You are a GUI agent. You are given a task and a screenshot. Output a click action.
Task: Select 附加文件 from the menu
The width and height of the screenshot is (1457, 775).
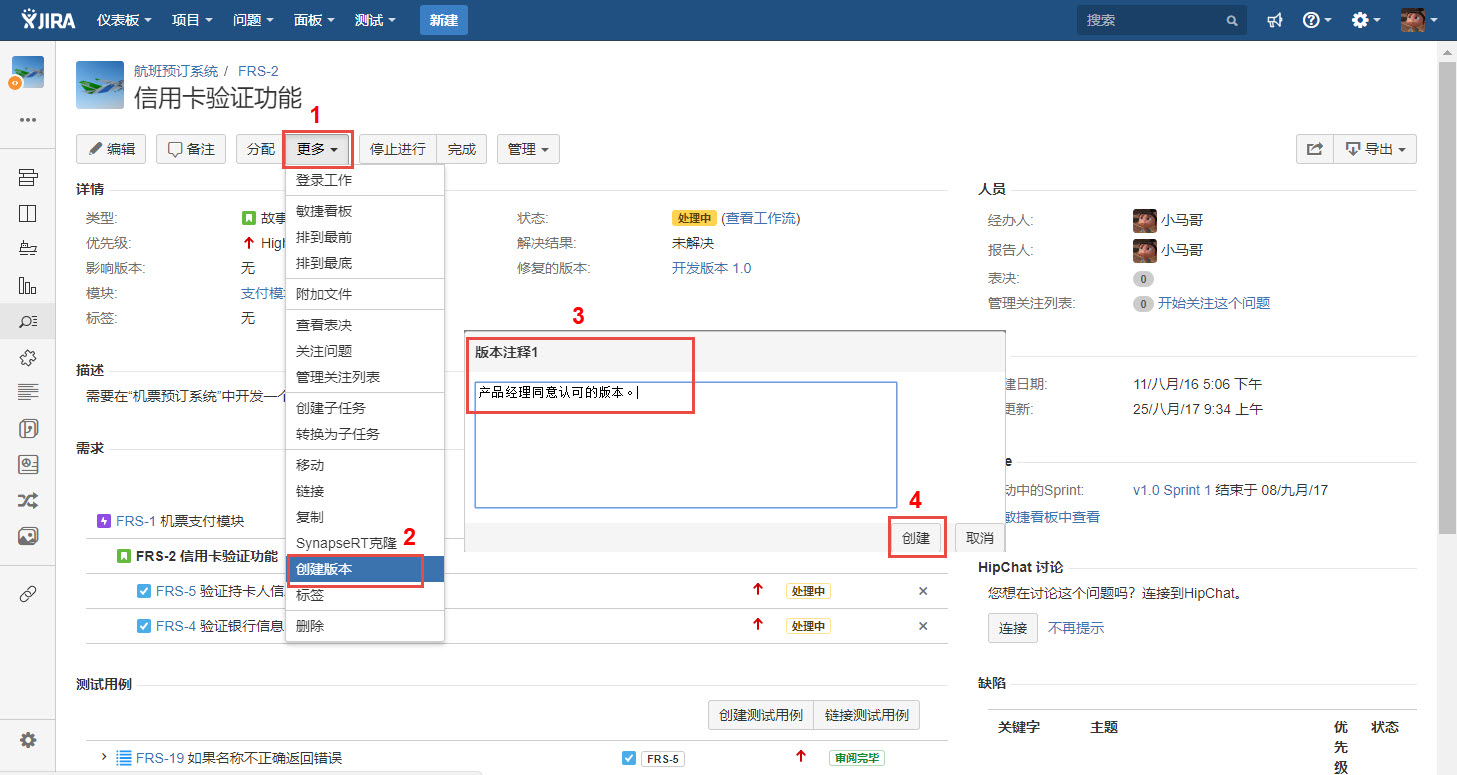(x=364, y=294)
